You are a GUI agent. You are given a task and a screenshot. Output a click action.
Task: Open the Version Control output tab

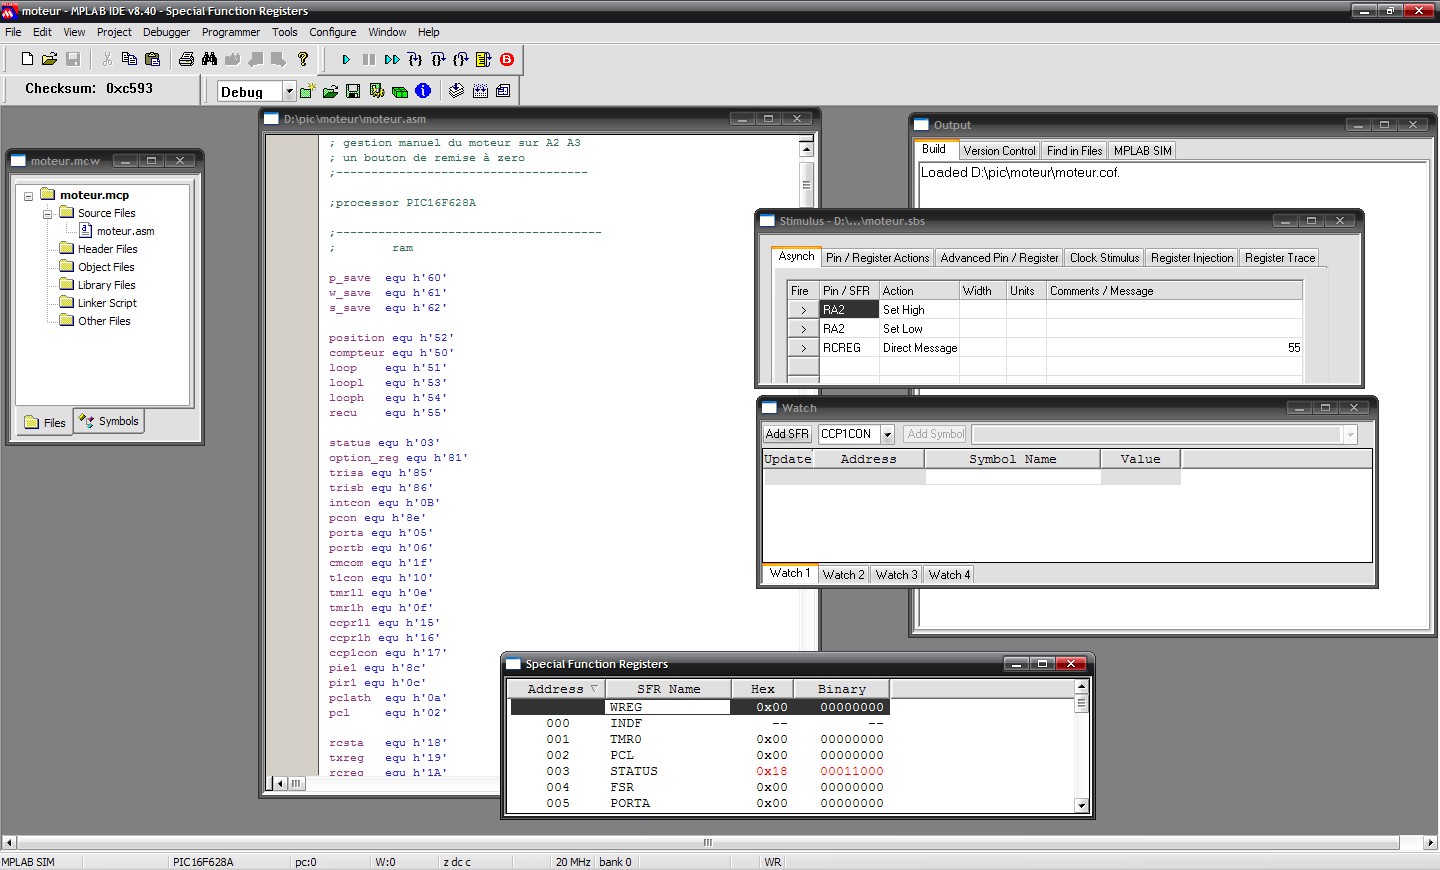tap(999, 151)
